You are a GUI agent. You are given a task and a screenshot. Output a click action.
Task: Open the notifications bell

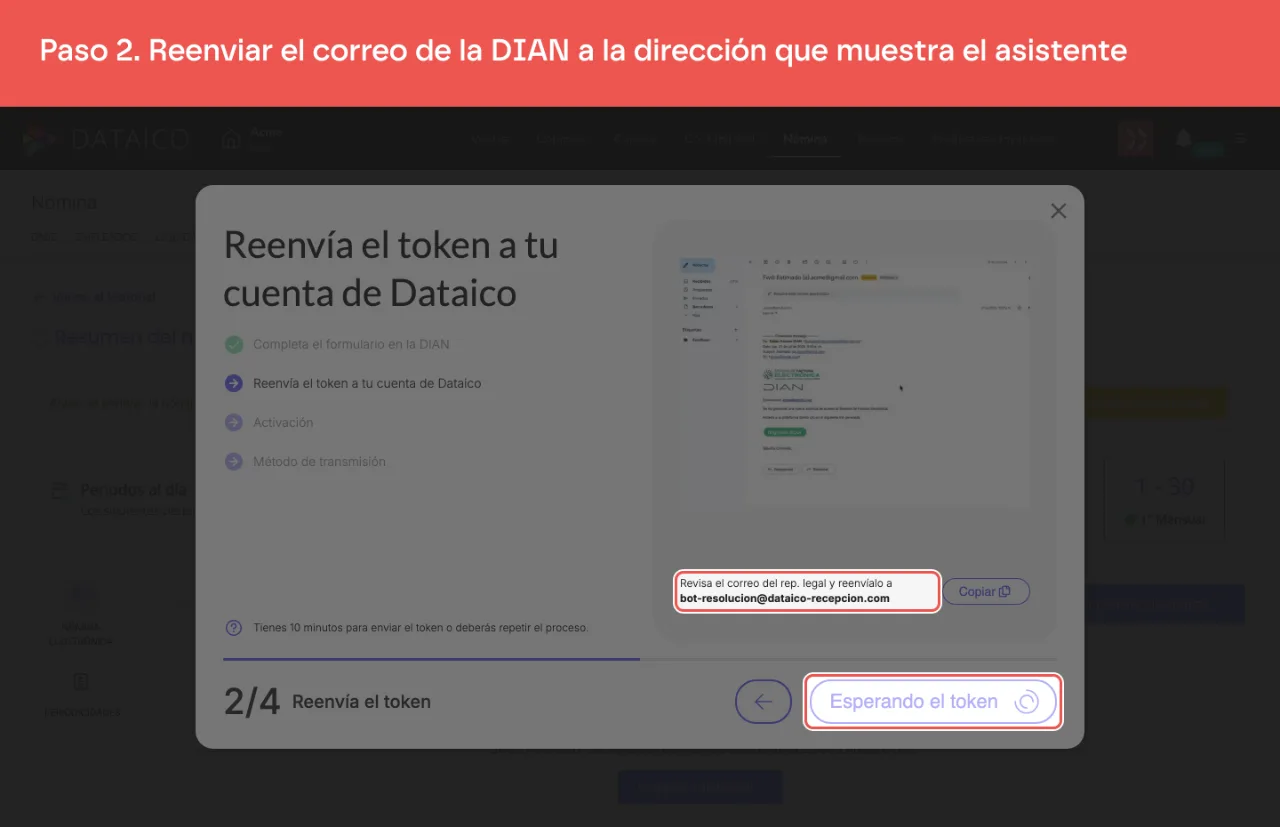(1184, 139)
